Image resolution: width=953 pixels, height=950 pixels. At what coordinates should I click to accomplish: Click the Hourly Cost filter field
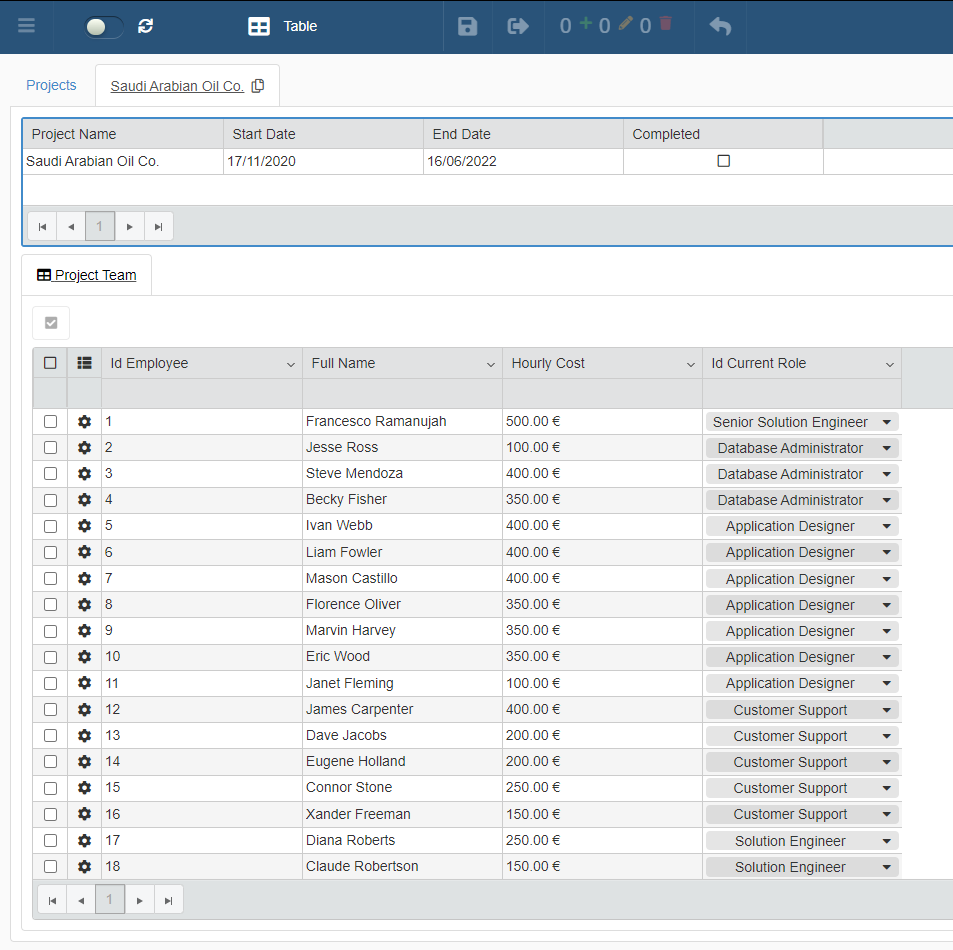tap(601, 393)
